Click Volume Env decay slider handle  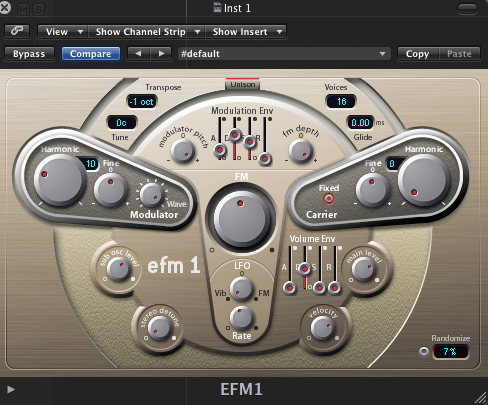(x=305, y=269)
